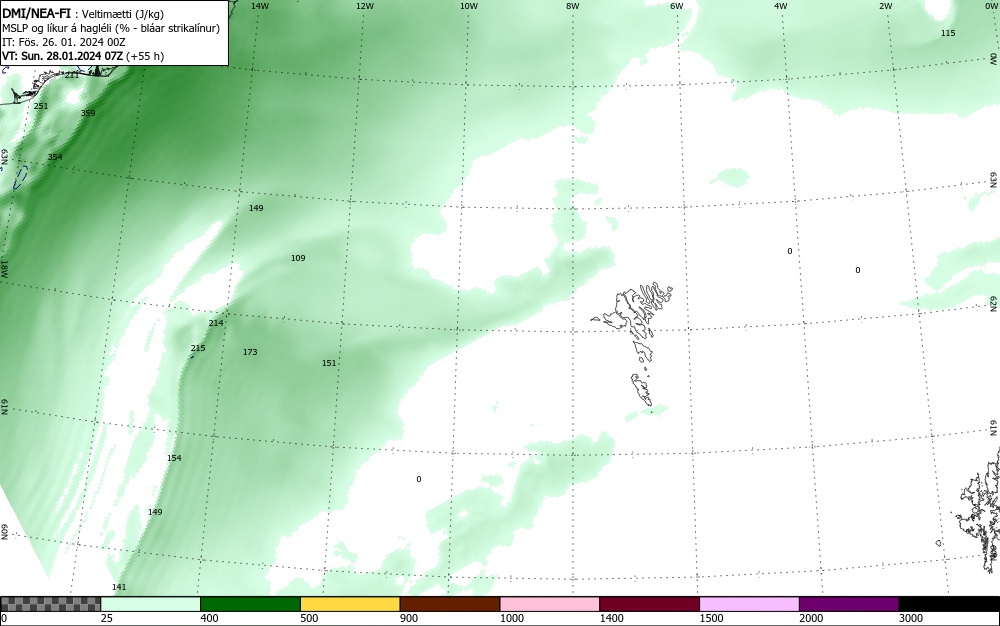Click the map value 151

[329, 363]
